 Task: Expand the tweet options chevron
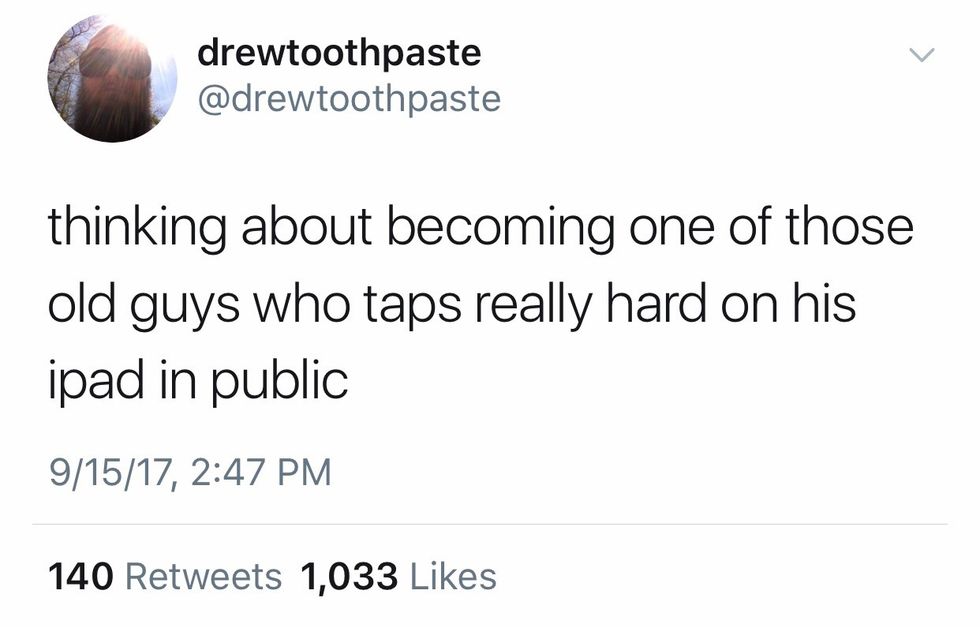click(921, 55)
